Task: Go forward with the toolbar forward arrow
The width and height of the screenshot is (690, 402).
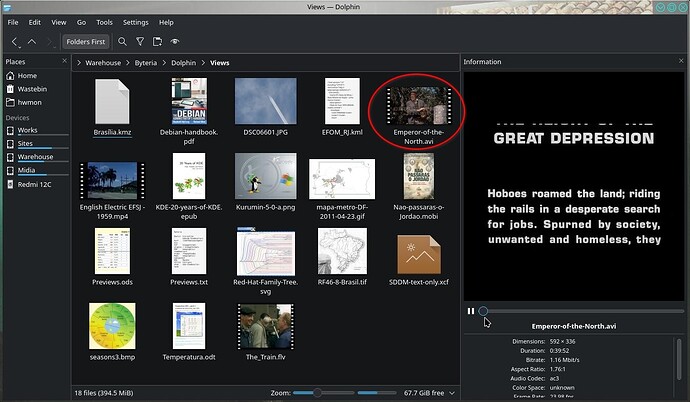Action: pyautogui.click(x=49, y=42)
